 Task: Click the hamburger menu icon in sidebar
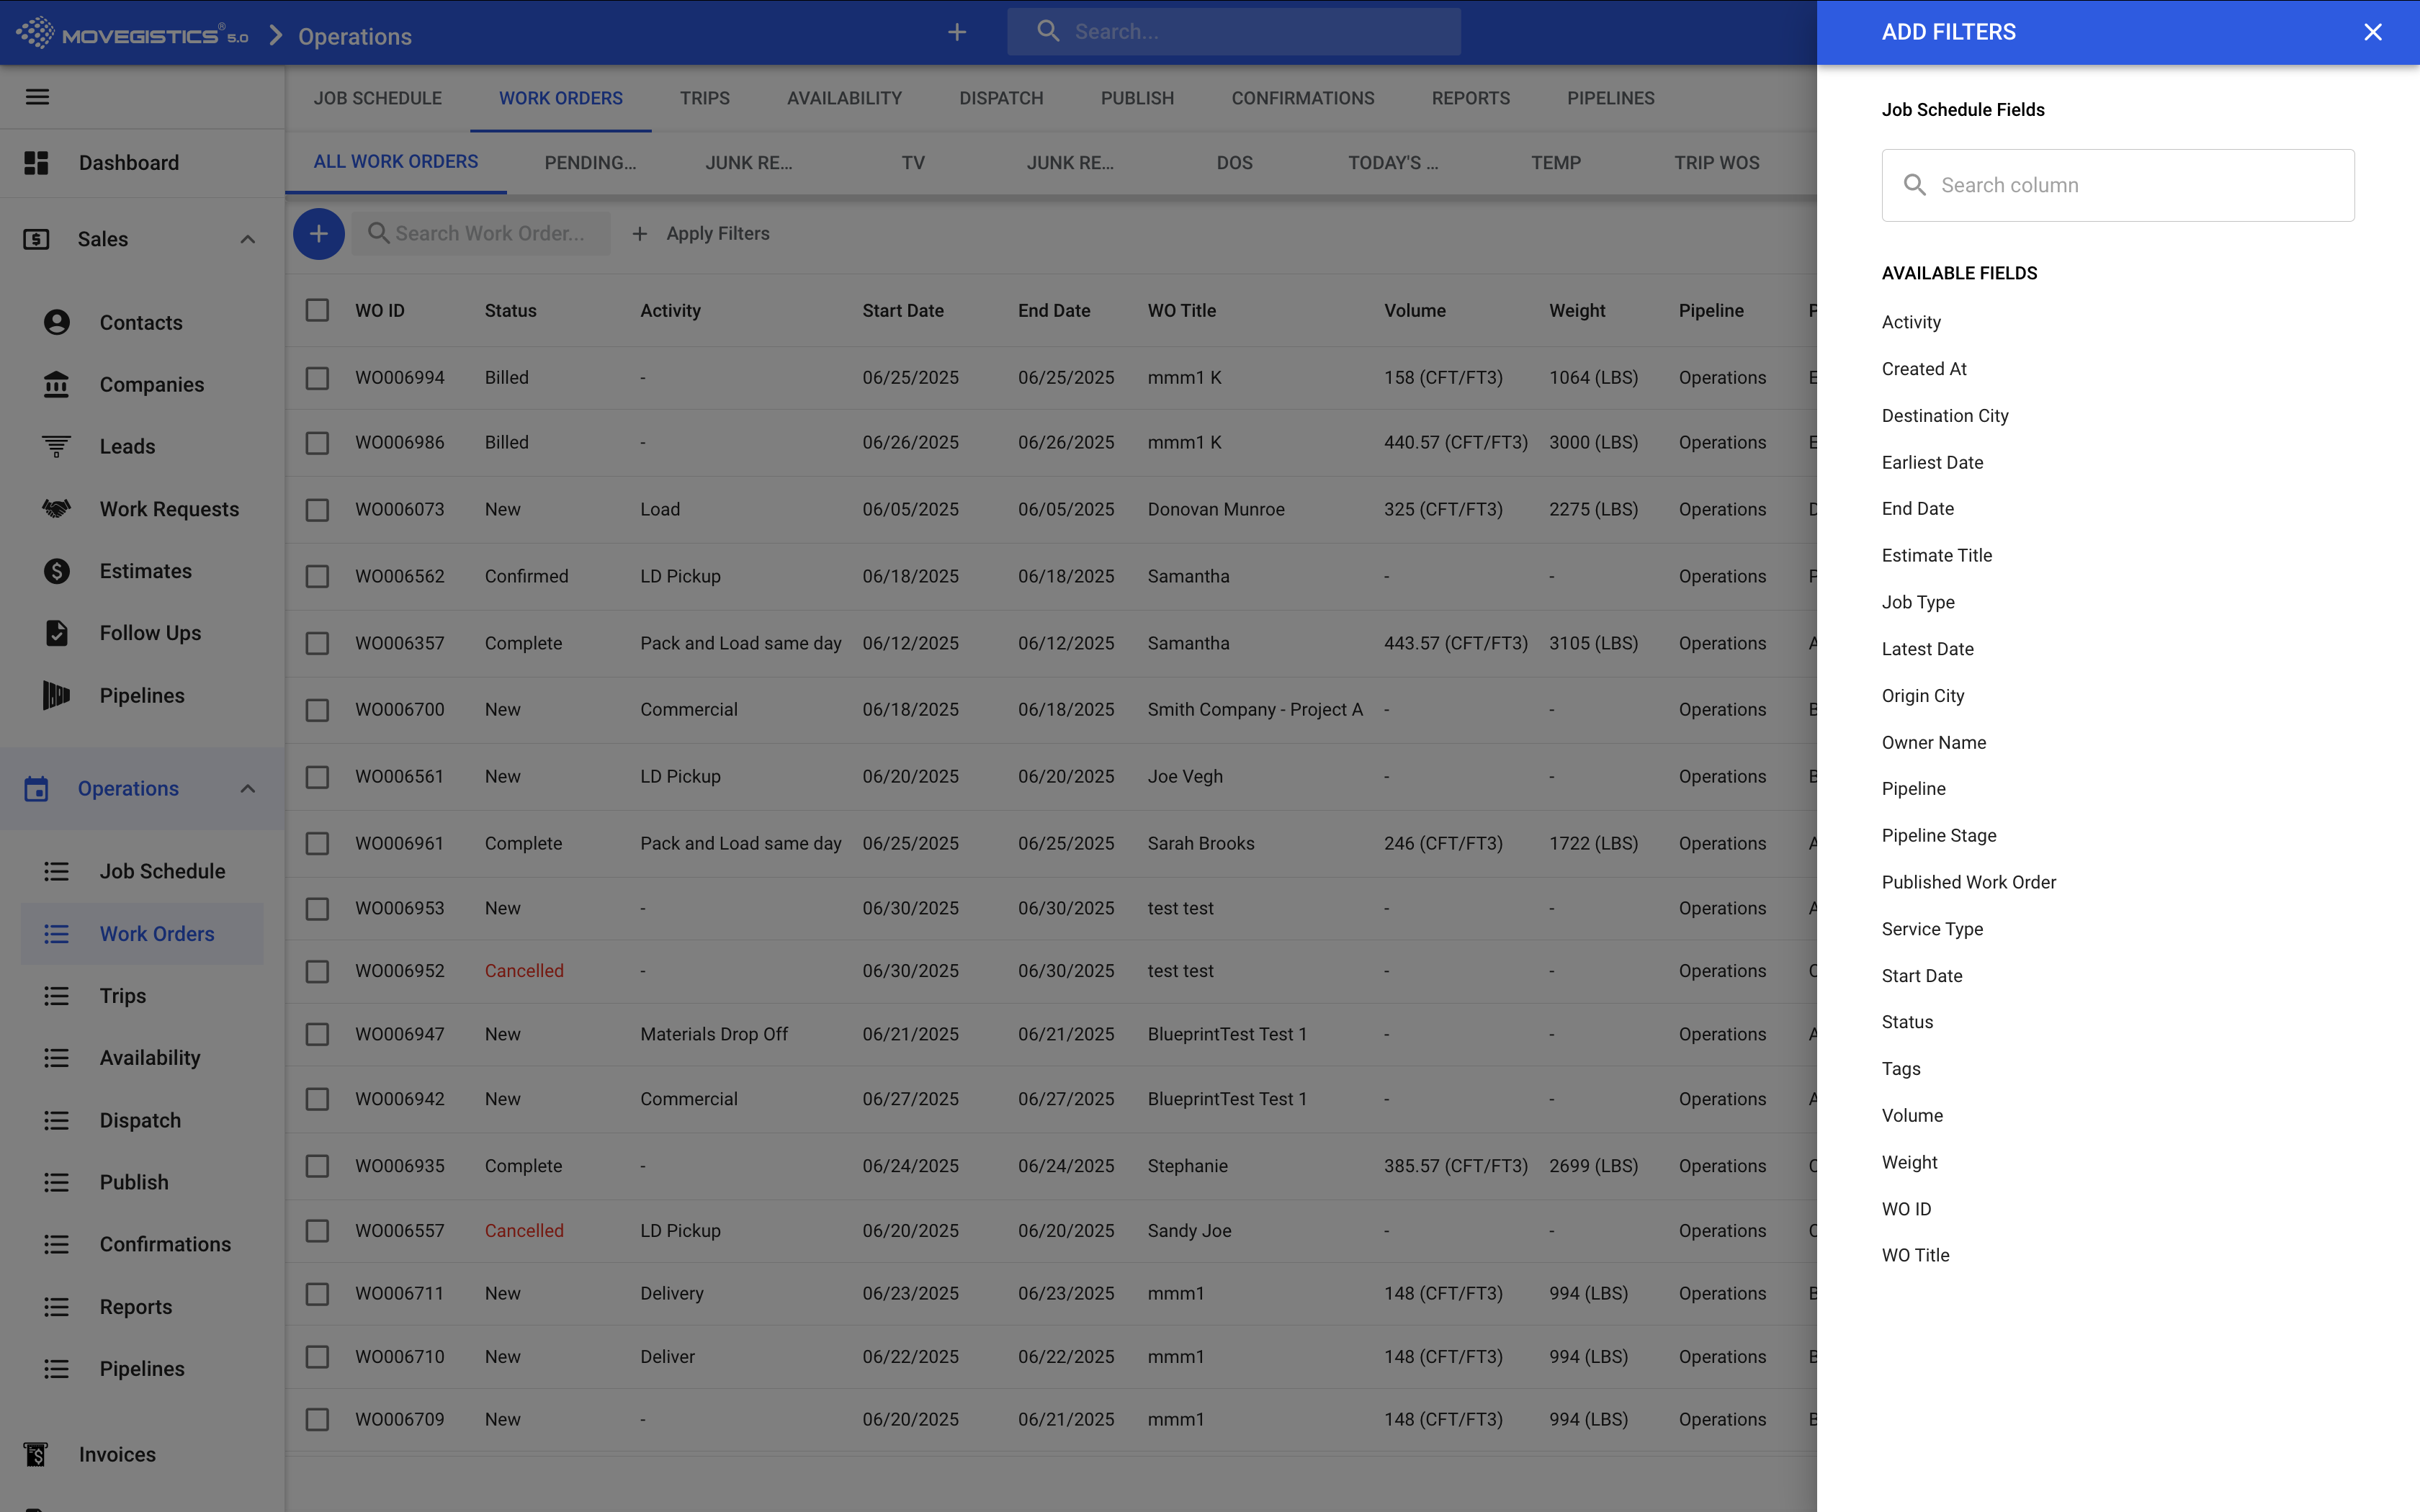[x=37, y=97]
